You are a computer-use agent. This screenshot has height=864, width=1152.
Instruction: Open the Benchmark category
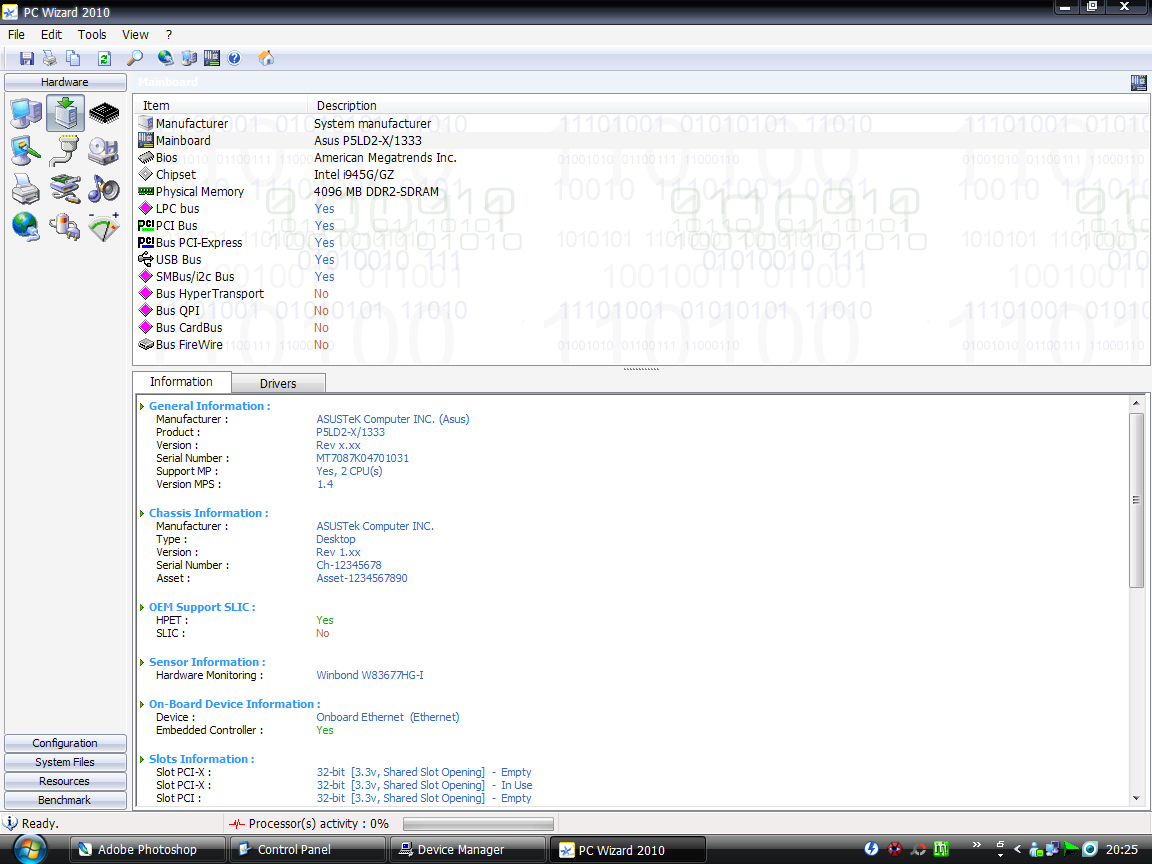coord(65,801)
